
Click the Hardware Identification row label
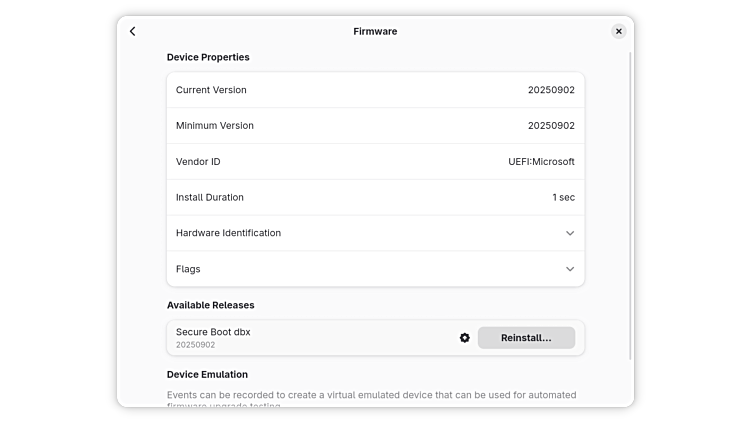click(228, 233)
